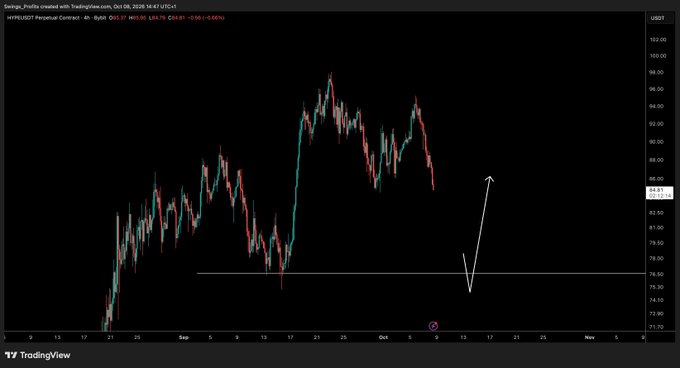Screen dimensions: 680x368
Task: Click the 81.00 price axis label
Action: coord(657,228)
